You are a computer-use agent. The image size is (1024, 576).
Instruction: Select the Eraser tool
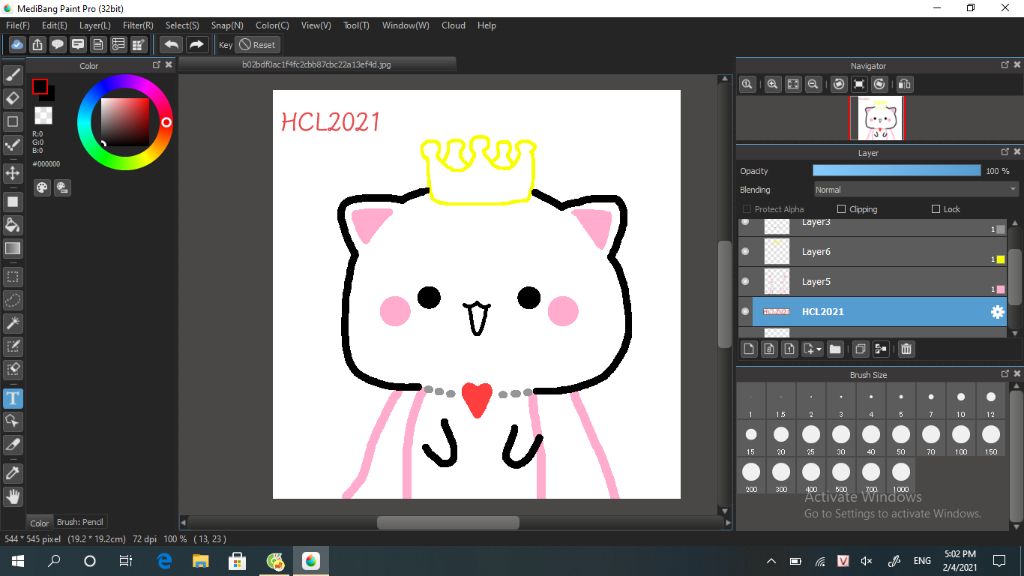[x=12, y=98]
